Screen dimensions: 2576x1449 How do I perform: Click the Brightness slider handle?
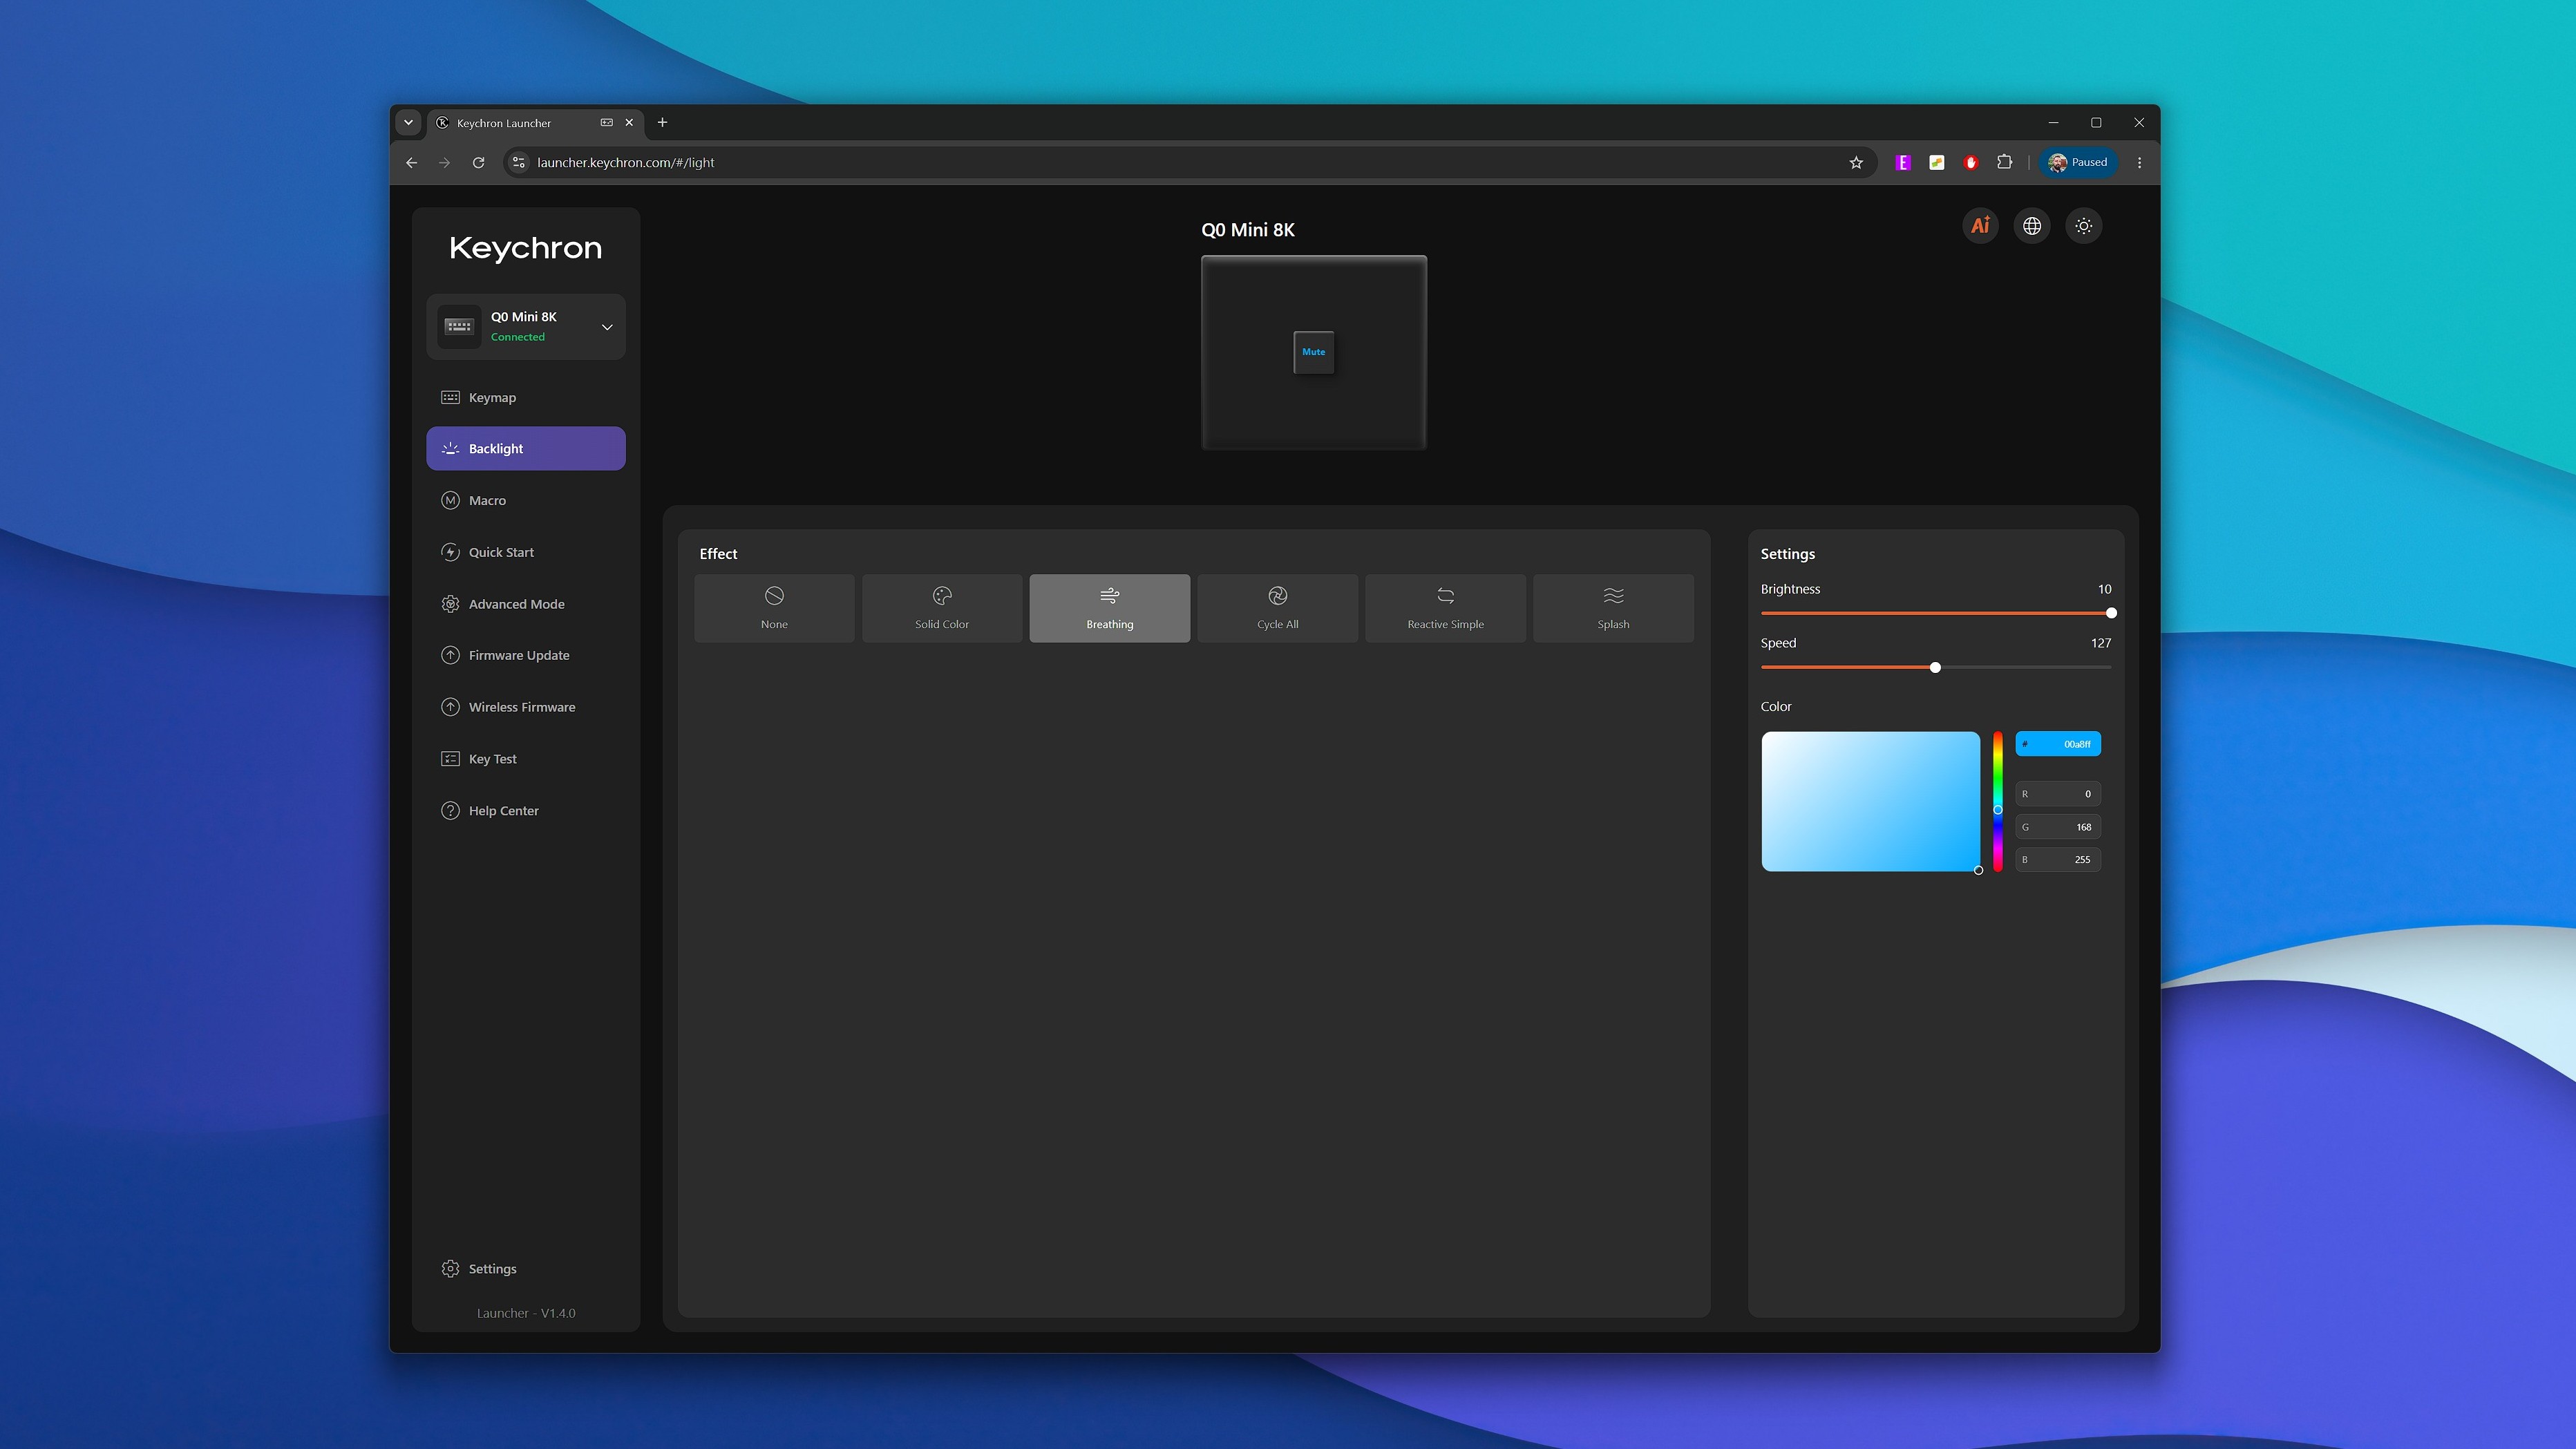[2111, 613]
